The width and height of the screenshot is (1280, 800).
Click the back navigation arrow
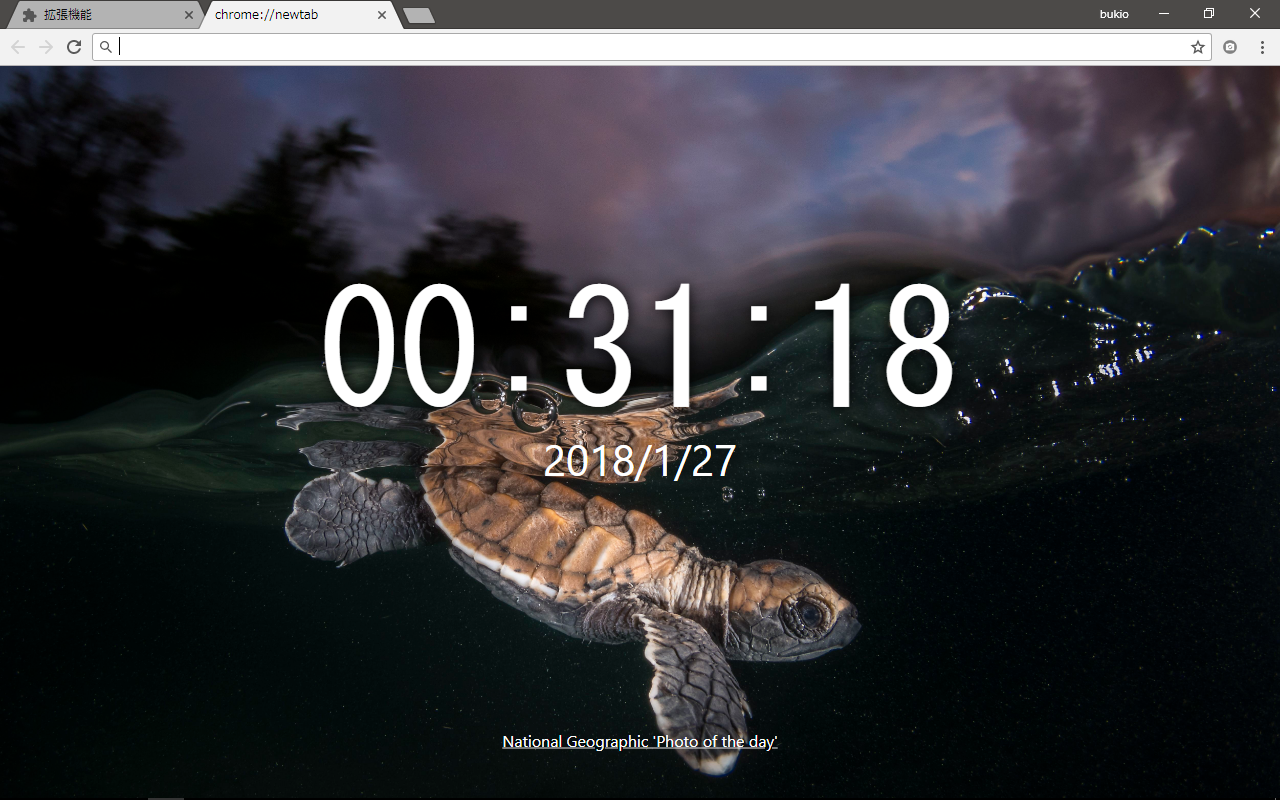click(18, 46)
